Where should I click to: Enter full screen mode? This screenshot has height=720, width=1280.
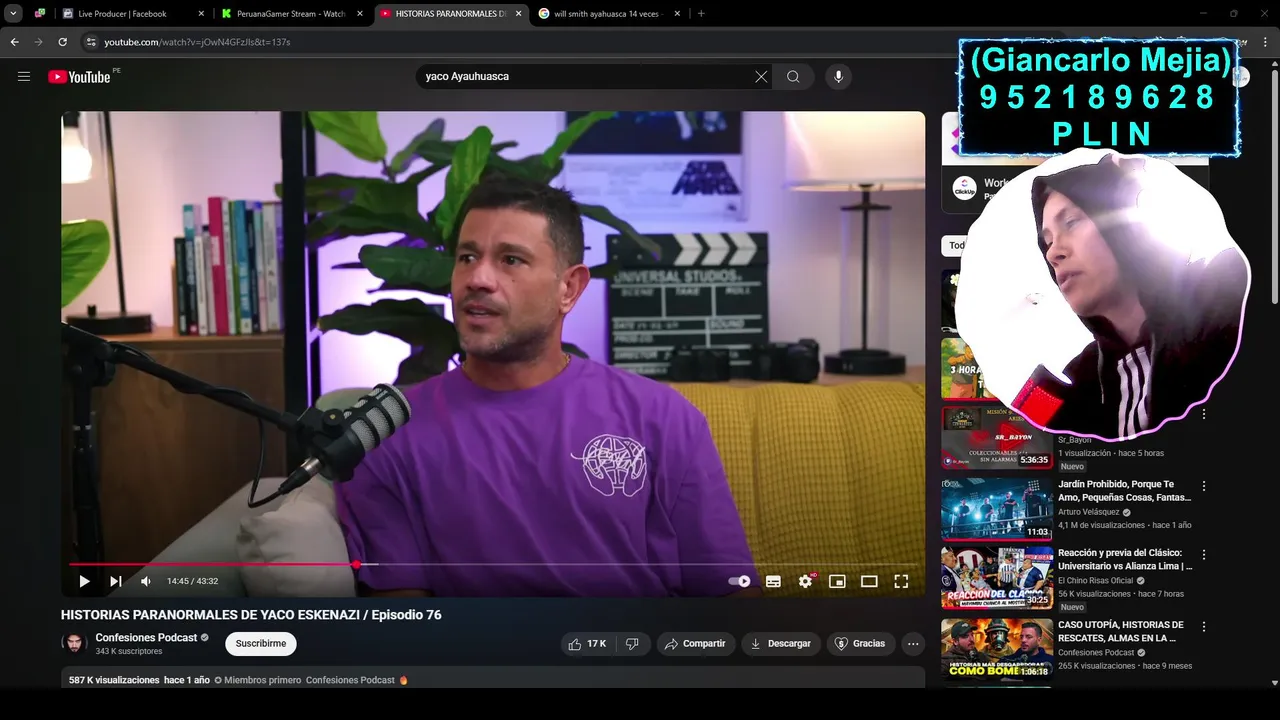pyautogui.click(x=901, y=581)
